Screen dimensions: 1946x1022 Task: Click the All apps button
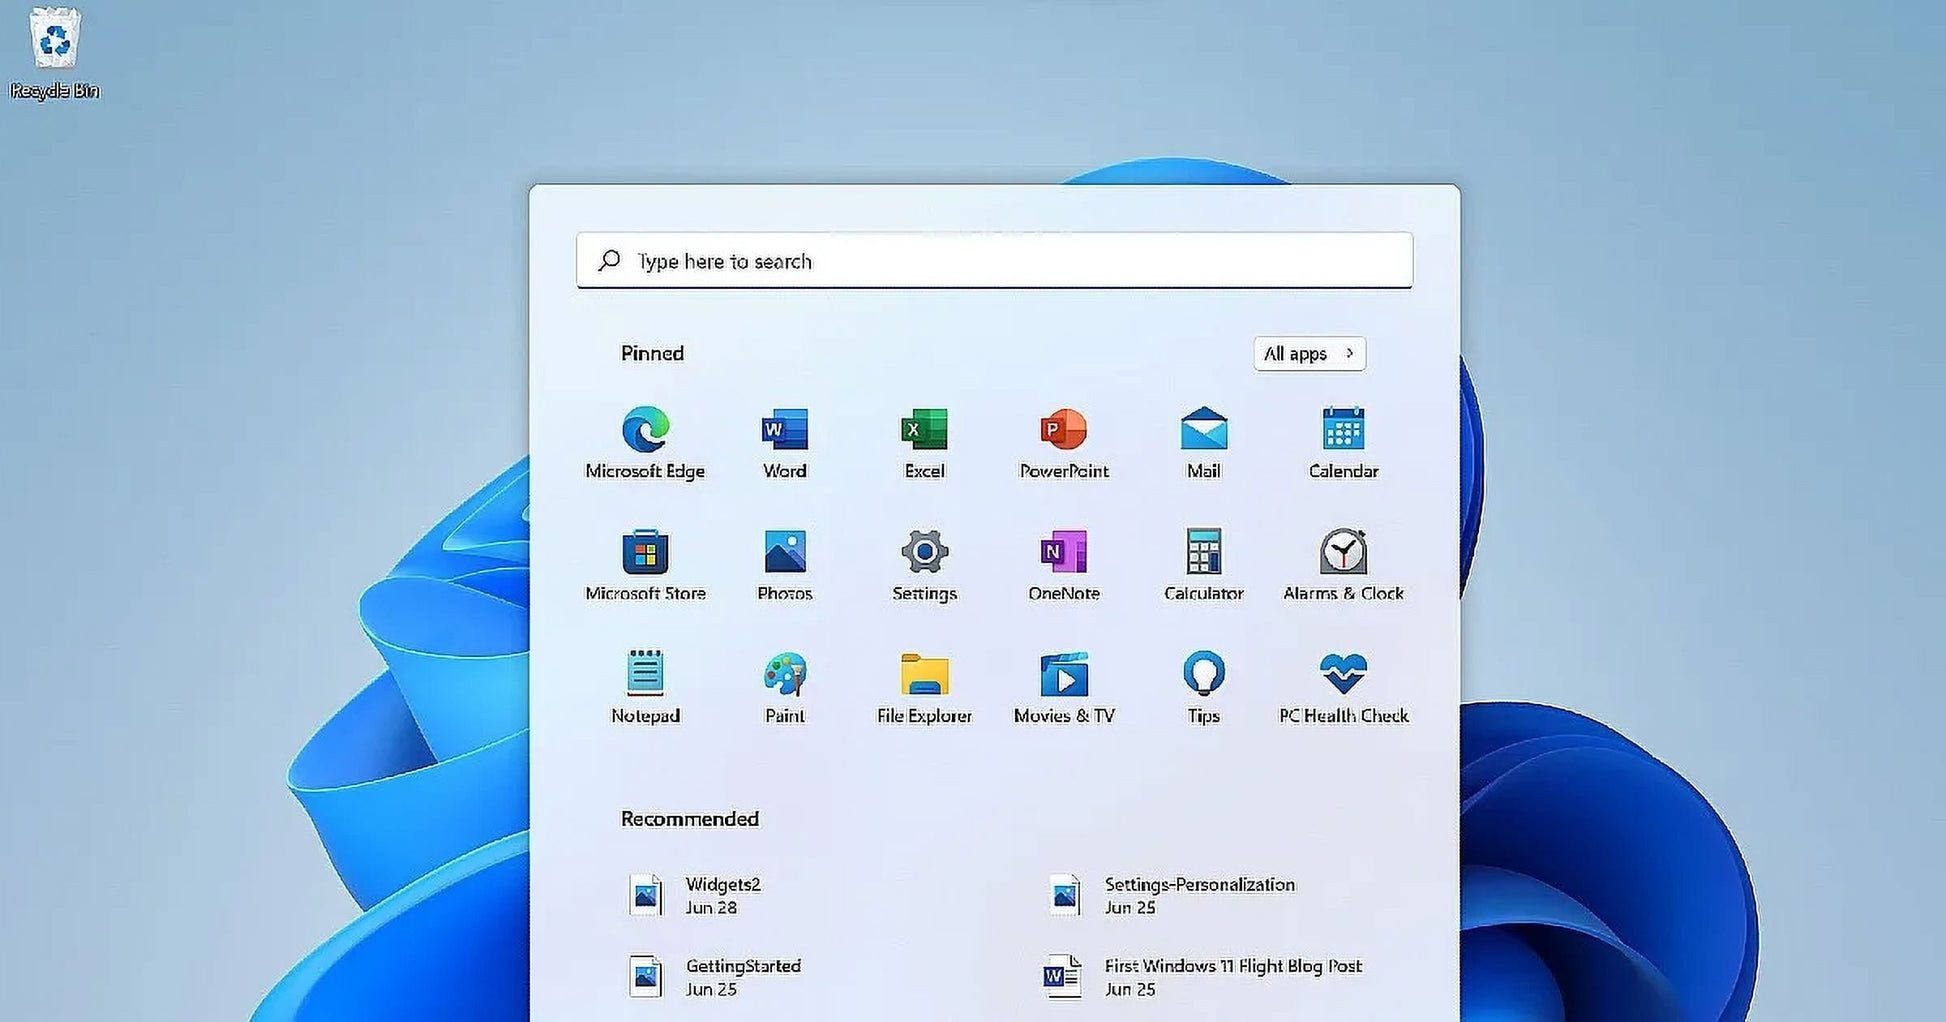pos(1309,353)
